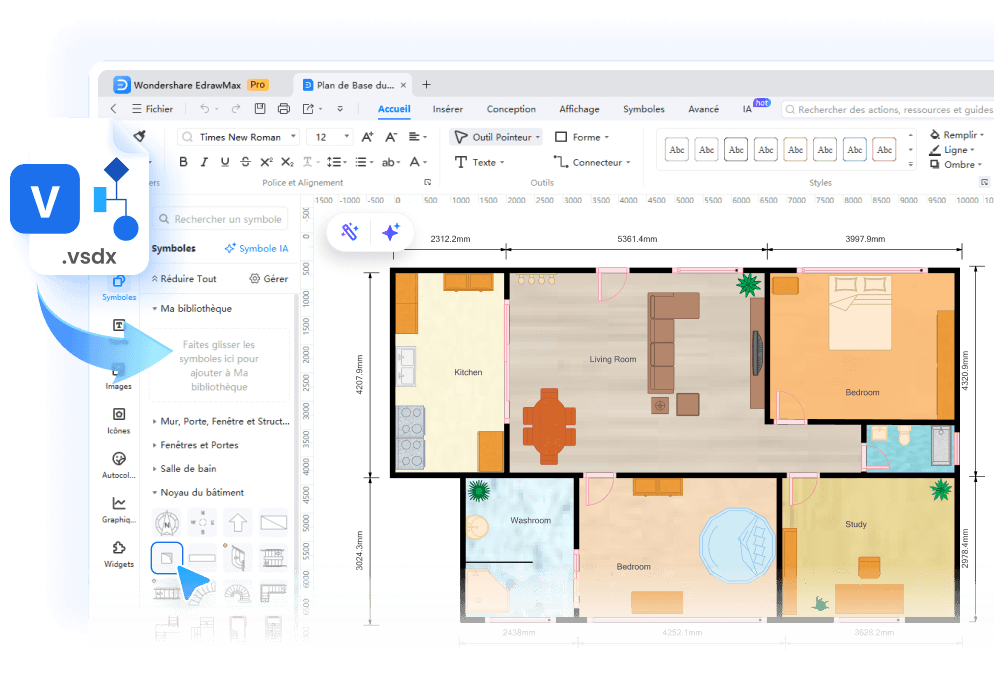The width and height of the screenshot is (994, 690).
Task: Click the Save icon in quick toolbar
Action: (x=260, y=109)
